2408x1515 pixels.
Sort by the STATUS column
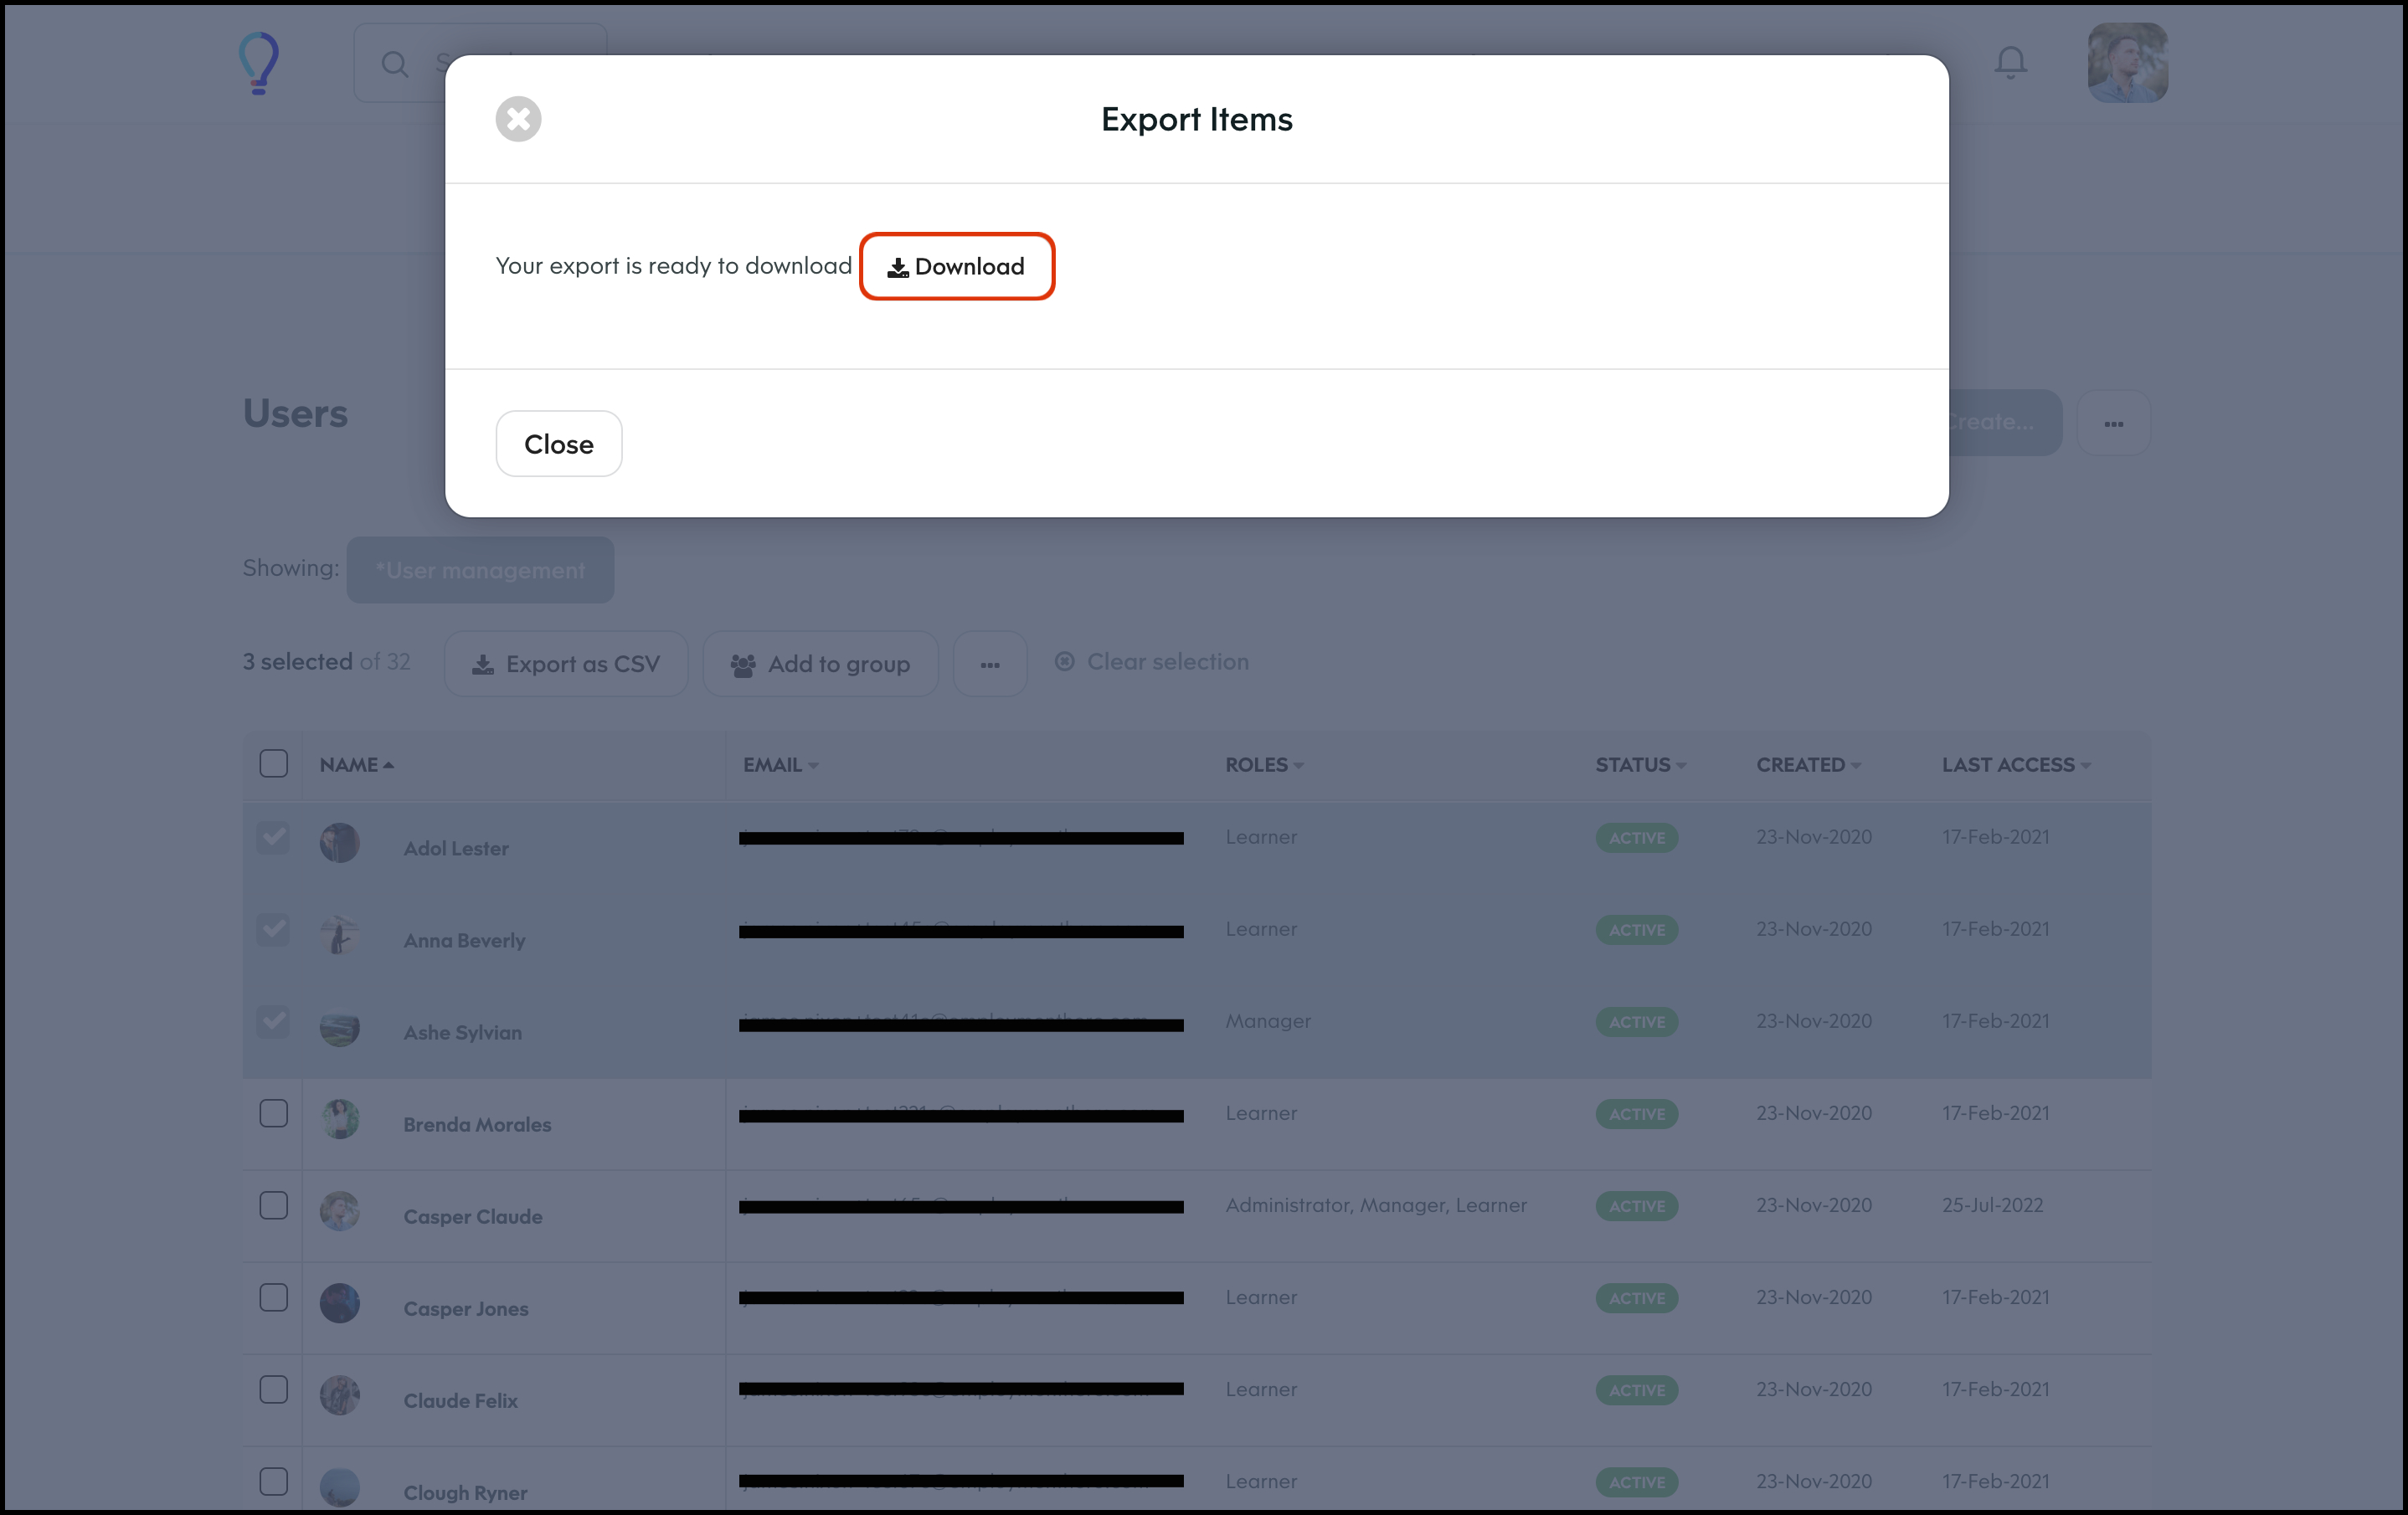(1641, 765)
